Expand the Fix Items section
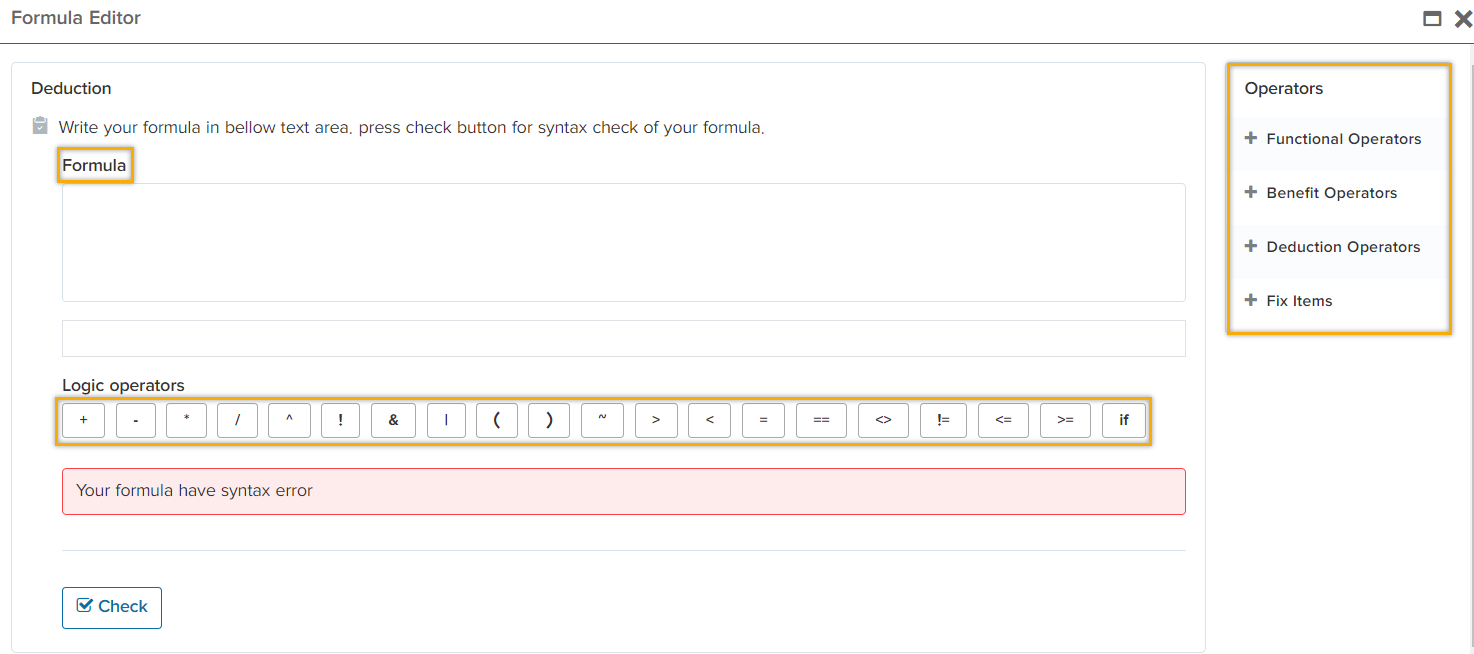Image resolution: width=1474 pixels, height=654 pixels. click(1298, 301)
